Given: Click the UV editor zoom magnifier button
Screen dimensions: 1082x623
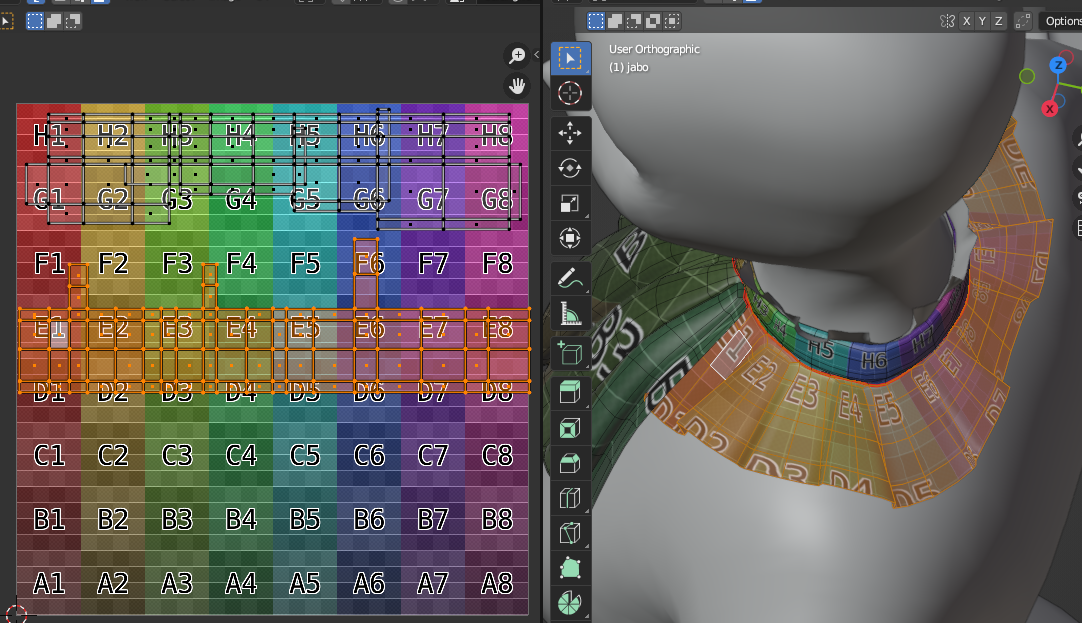Looking at the screenshot, I should [517, 55].
